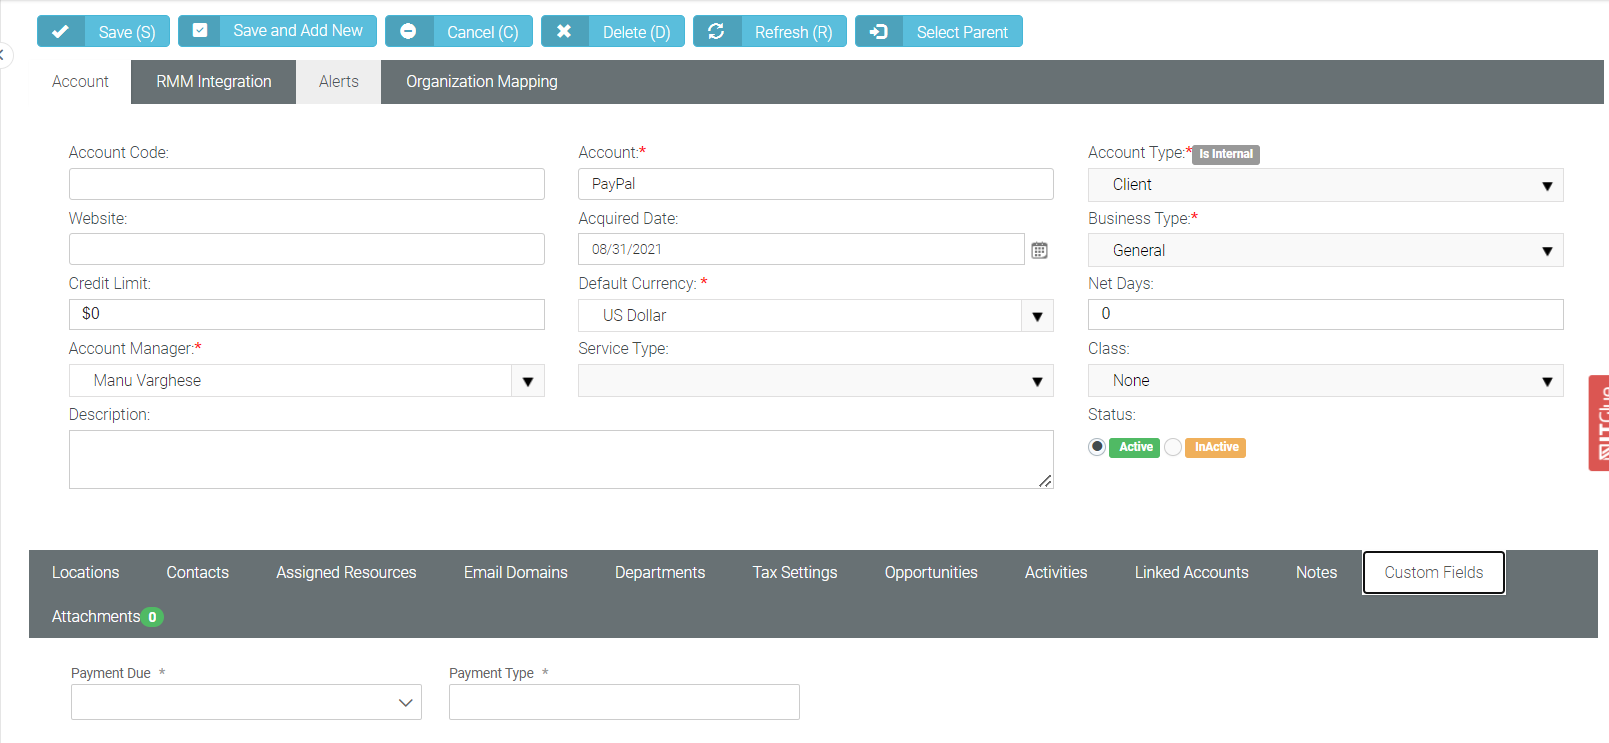
Task: Select the InActive status radio button
Action: point(1173,447)
